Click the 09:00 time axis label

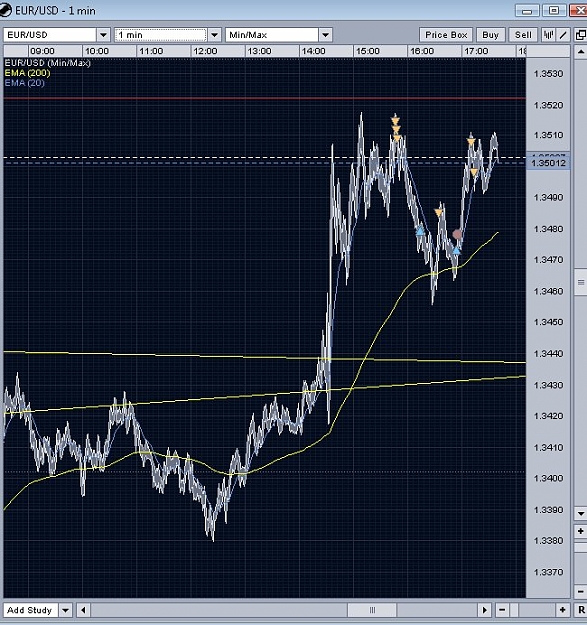tap(42, 51)
